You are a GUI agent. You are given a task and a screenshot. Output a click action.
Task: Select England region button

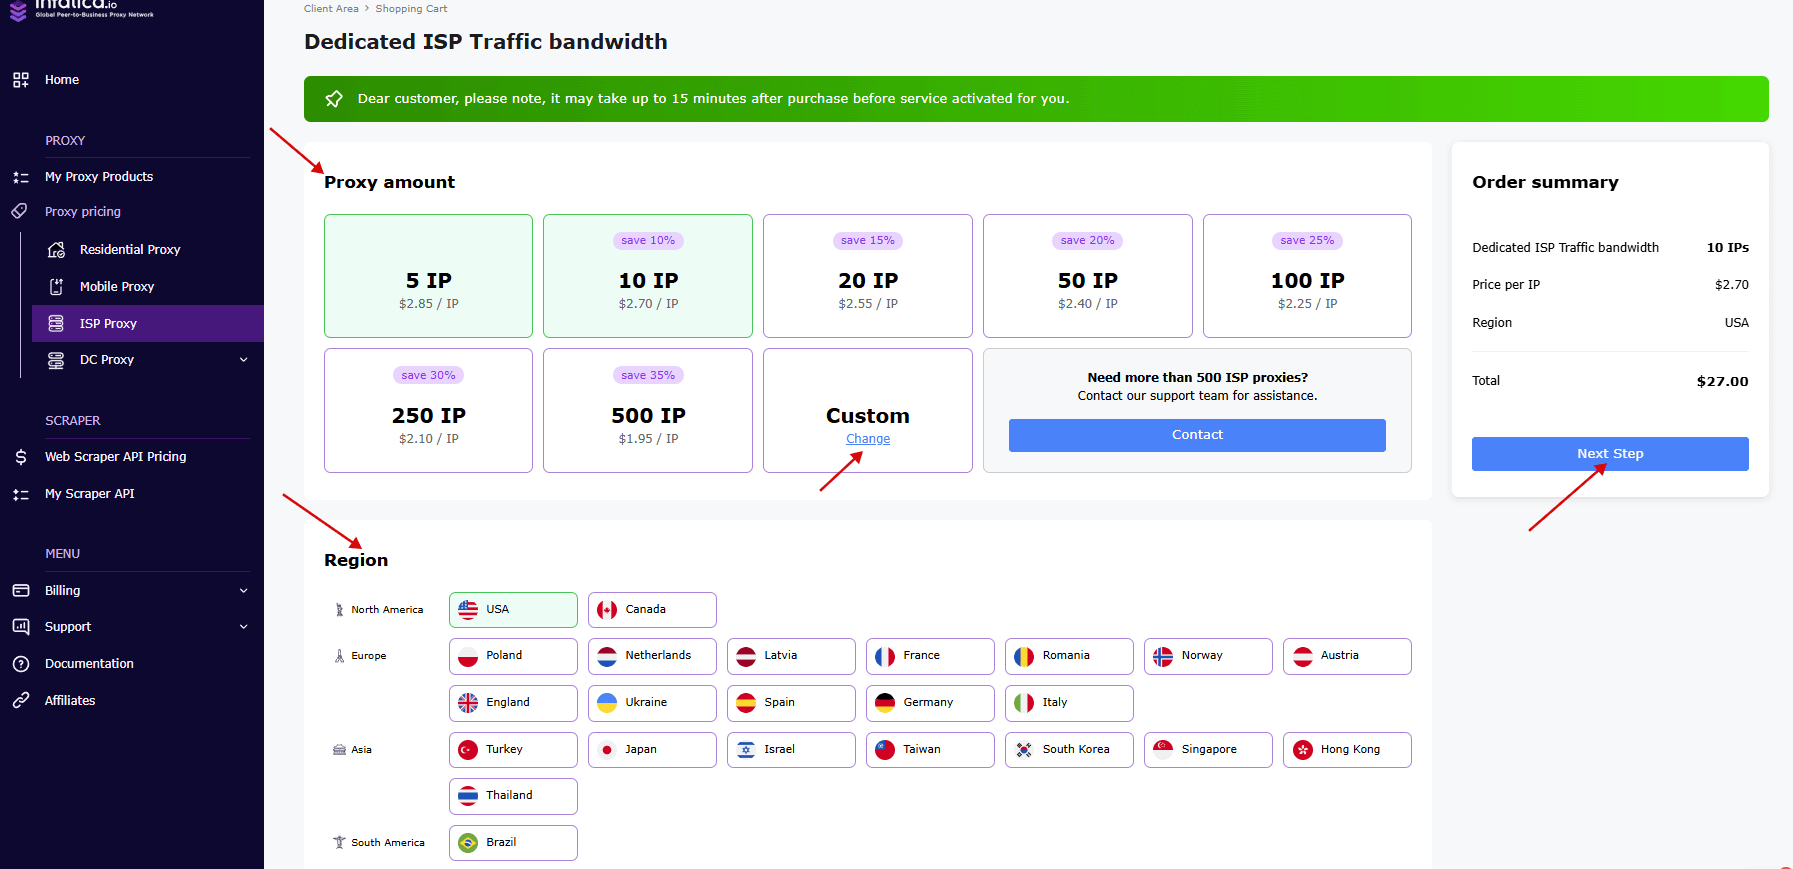[513, 703]
